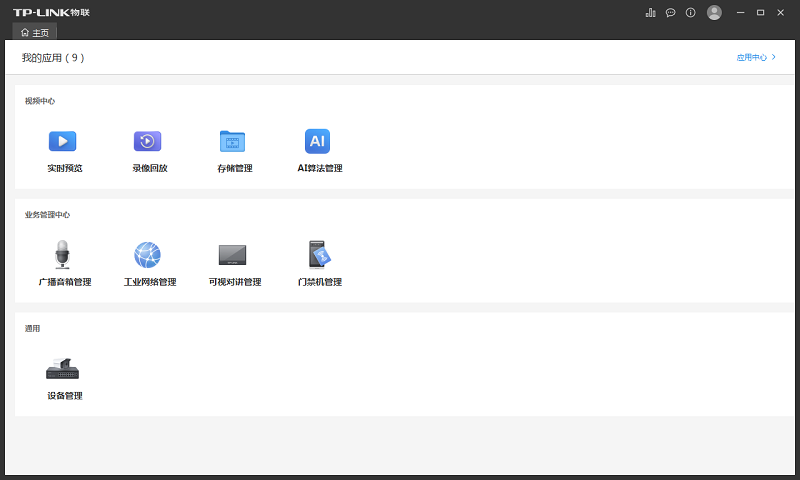800x480 pixels.
Task: Show the info circle icon
Action: (690, 13)
